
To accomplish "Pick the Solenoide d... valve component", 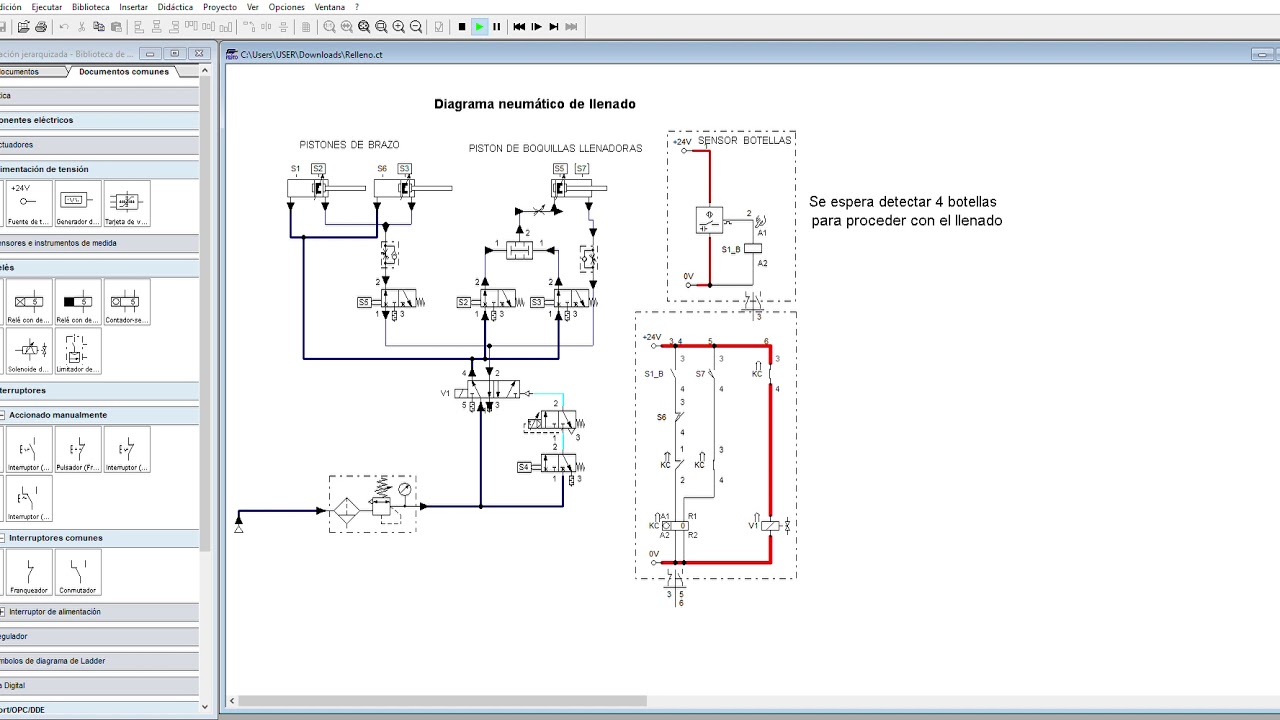I will point(28,351).
